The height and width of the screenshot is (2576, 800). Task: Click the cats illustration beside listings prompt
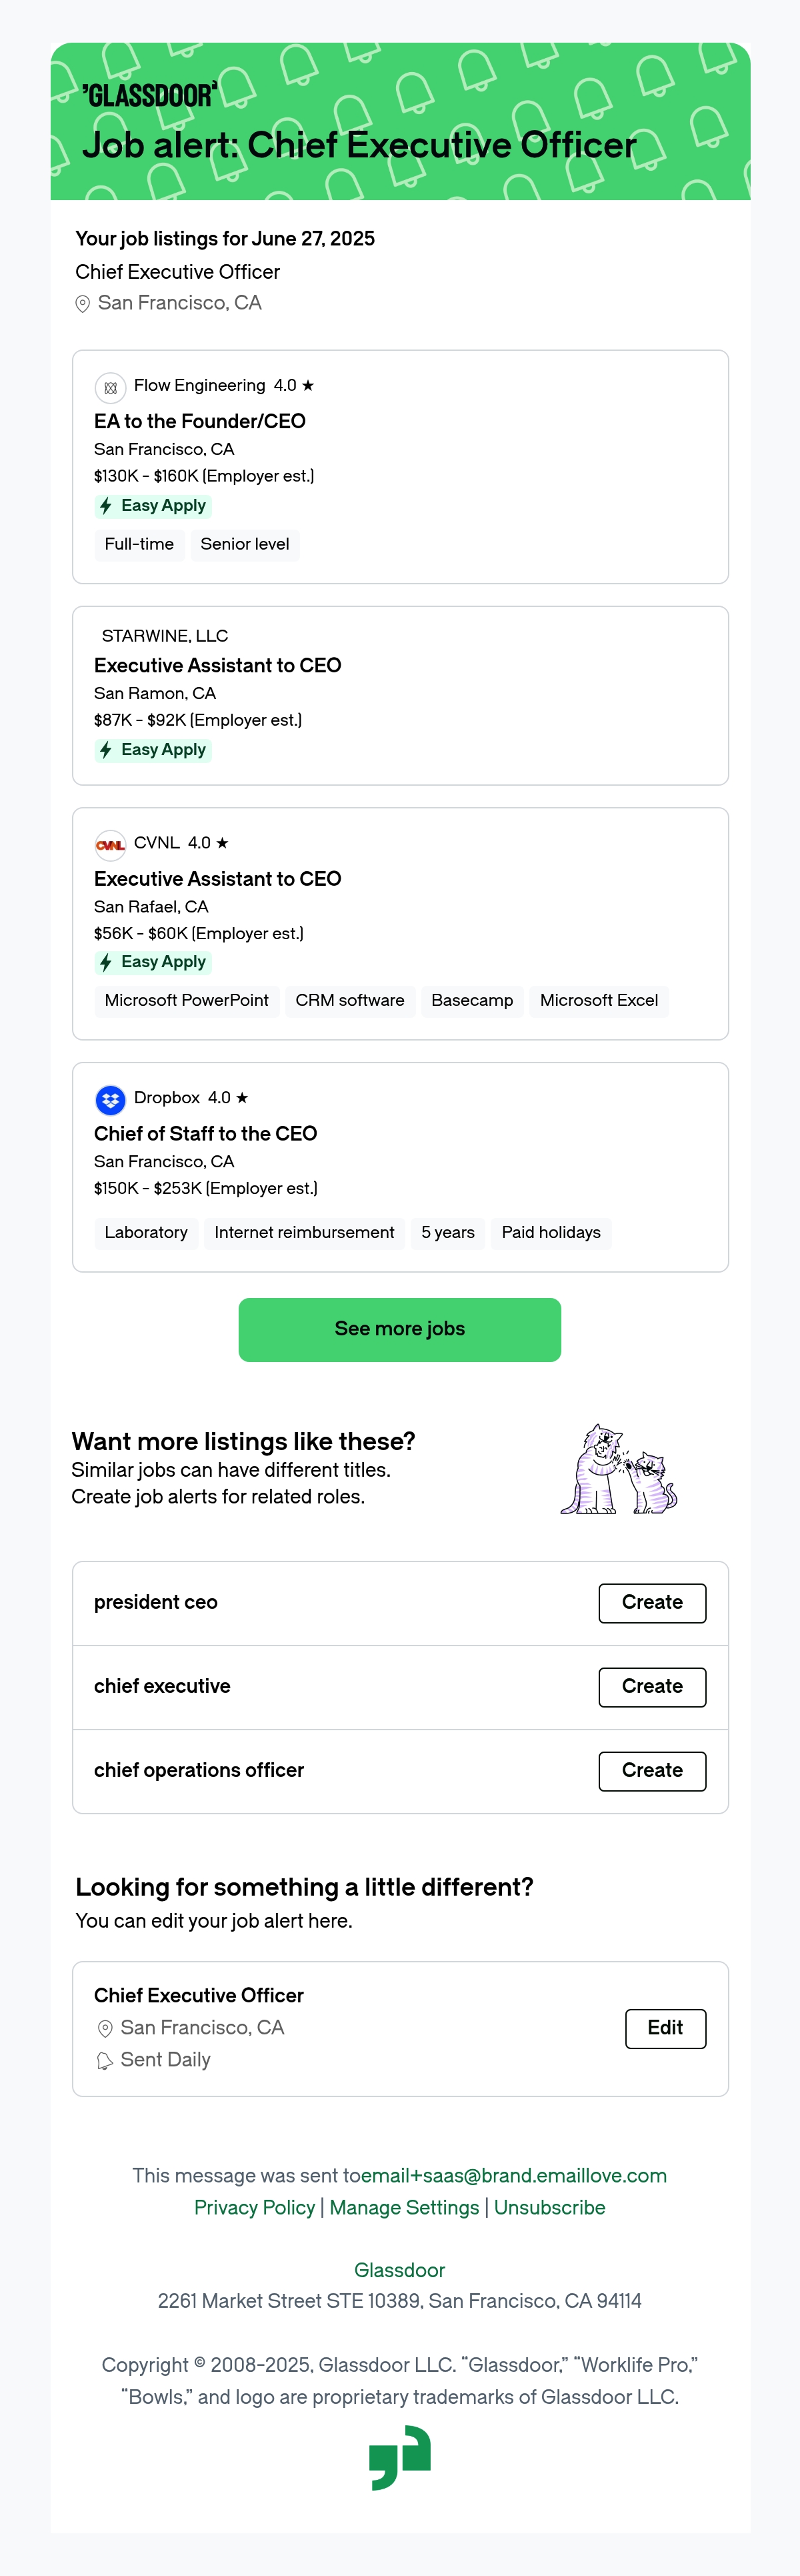pos(619,1469)
